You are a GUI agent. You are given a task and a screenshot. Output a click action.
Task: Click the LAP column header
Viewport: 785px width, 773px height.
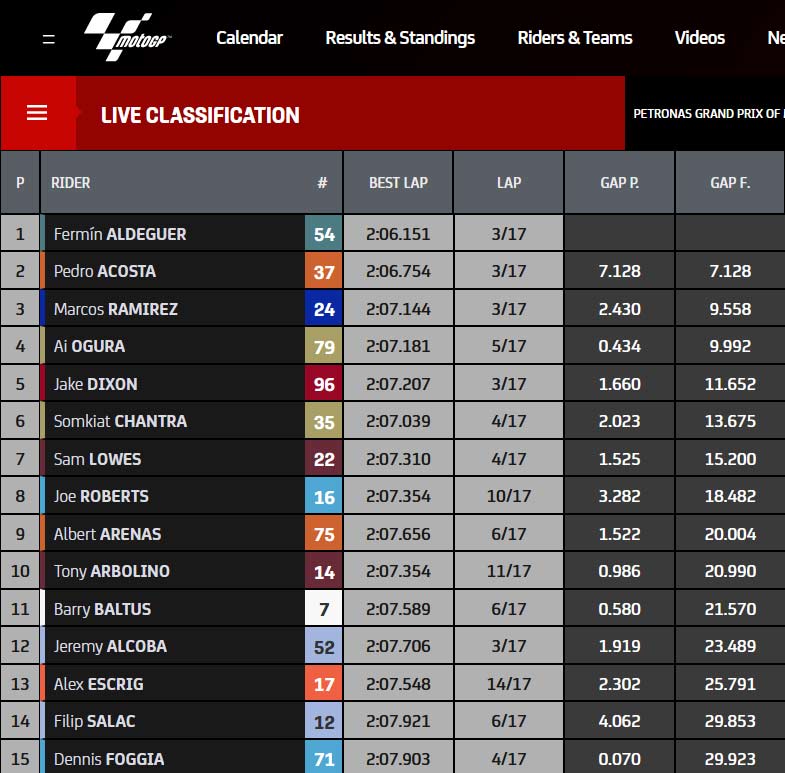click(x=509, y=183)
